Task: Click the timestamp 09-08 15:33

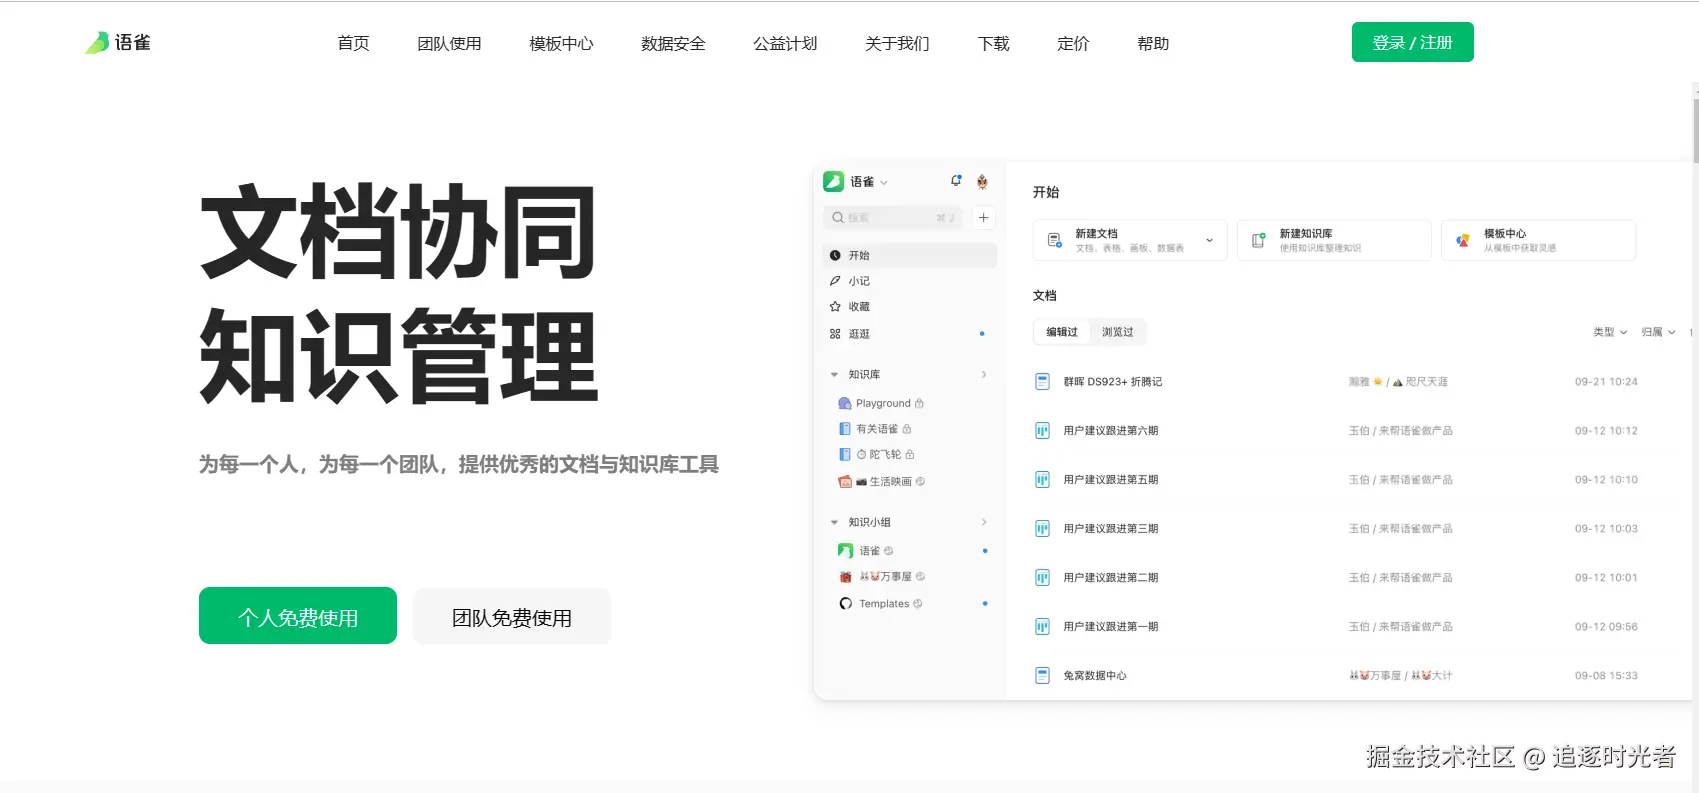Action: [1606, 676]
